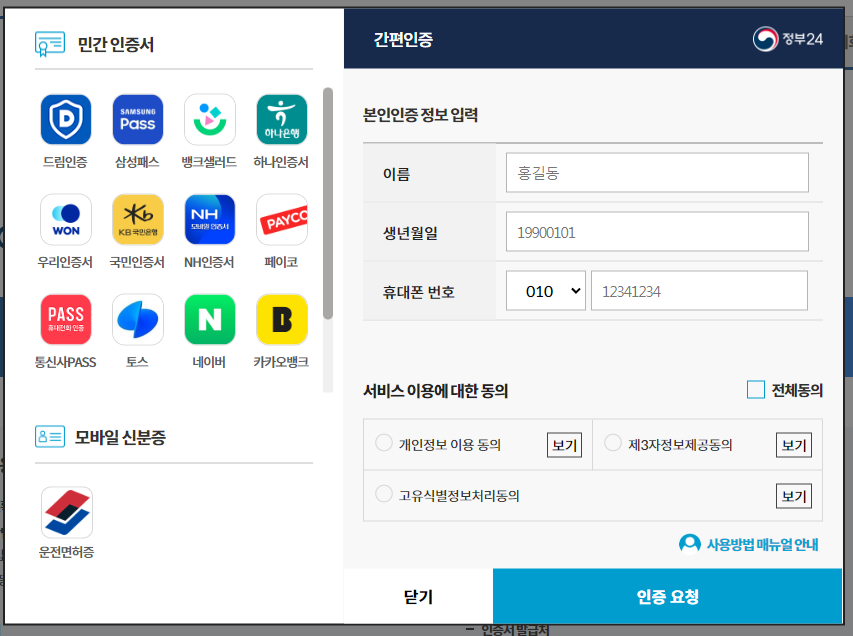The height and width of the screenshot is (636, 853).
Task: Click 보기 for 개인정보 이용 동의
Action: [x=564, y=445]
